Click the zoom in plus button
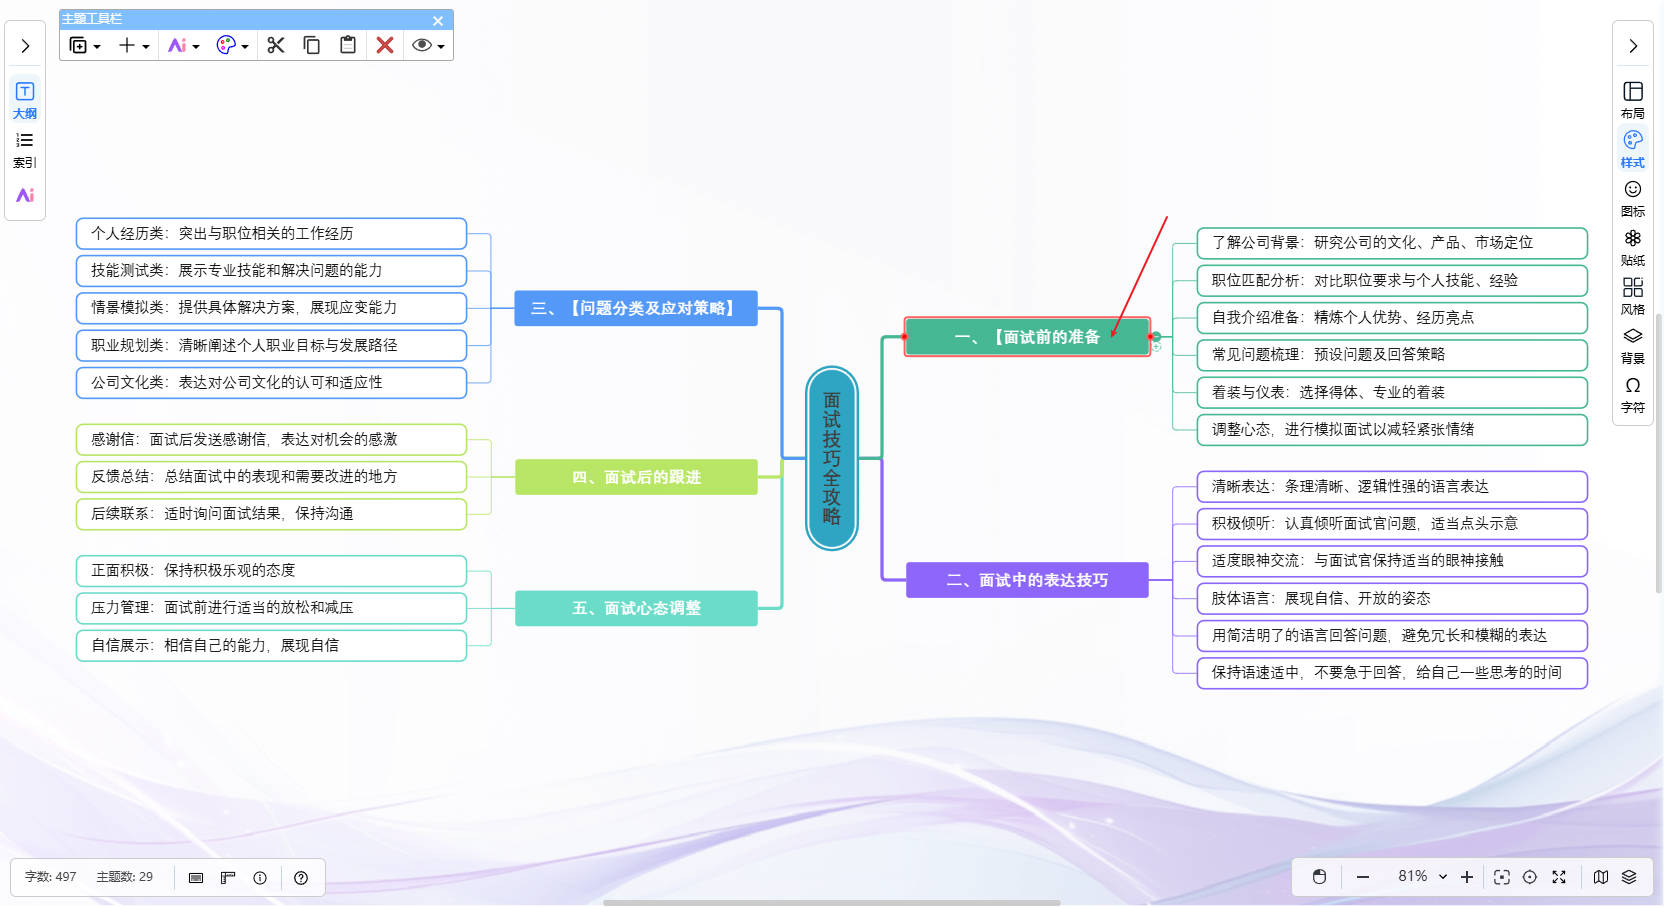The width and height of the screenshot is (1664, 907). pyautogui.click(x=1467, y=877)
